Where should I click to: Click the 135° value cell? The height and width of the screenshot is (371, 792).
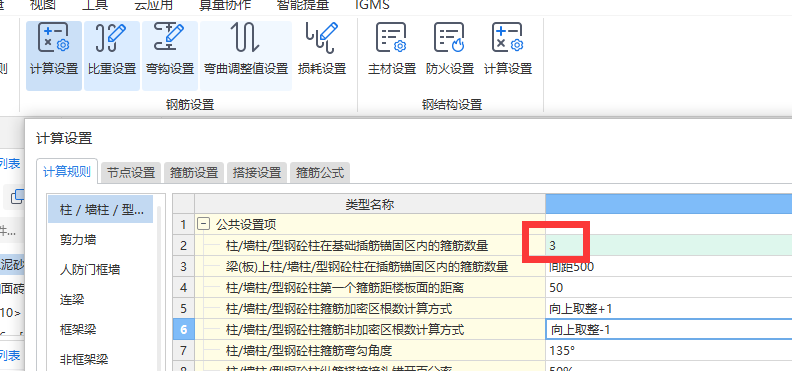coord(668,350)
